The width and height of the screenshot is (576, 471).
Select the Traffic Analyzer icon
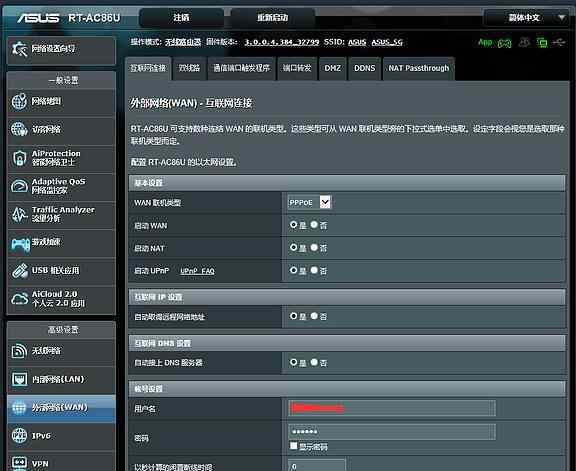tap(19, 214)
